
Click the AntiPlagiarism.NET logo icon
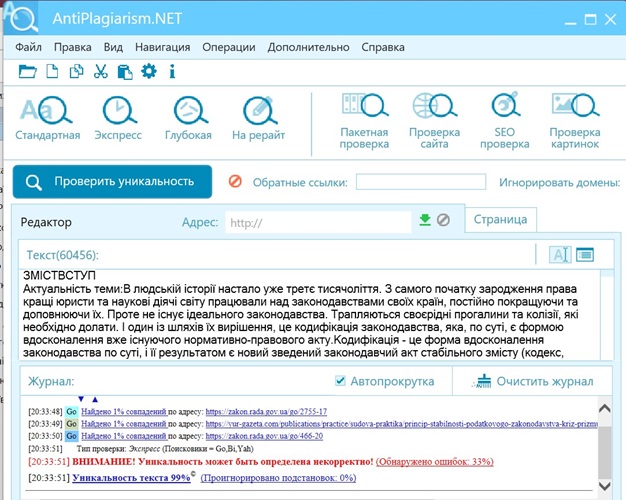click(22, 17)
